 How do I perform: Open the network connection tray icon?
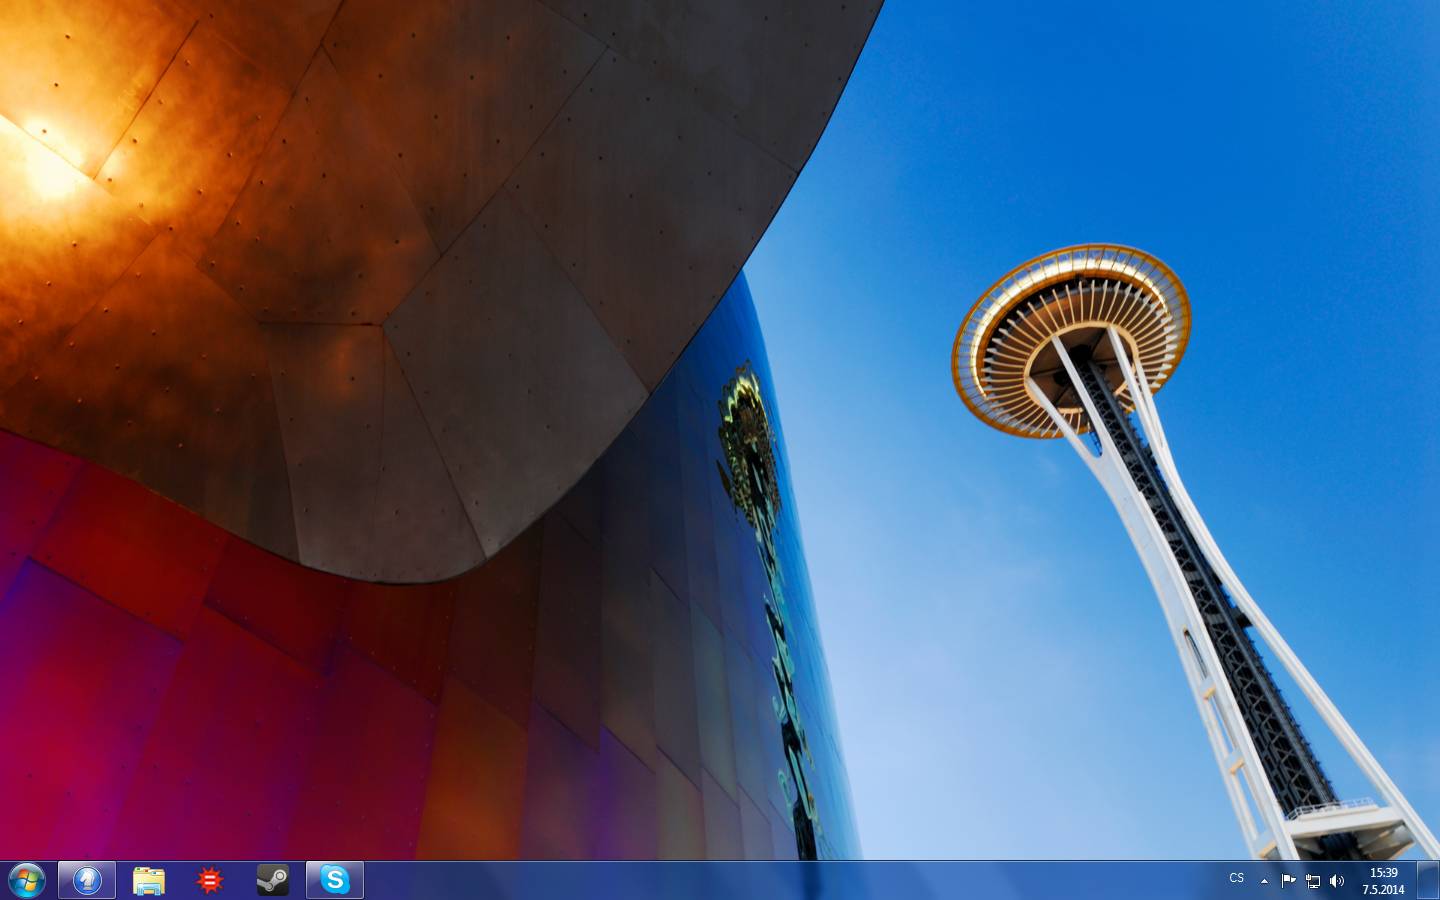(1313, 881)
